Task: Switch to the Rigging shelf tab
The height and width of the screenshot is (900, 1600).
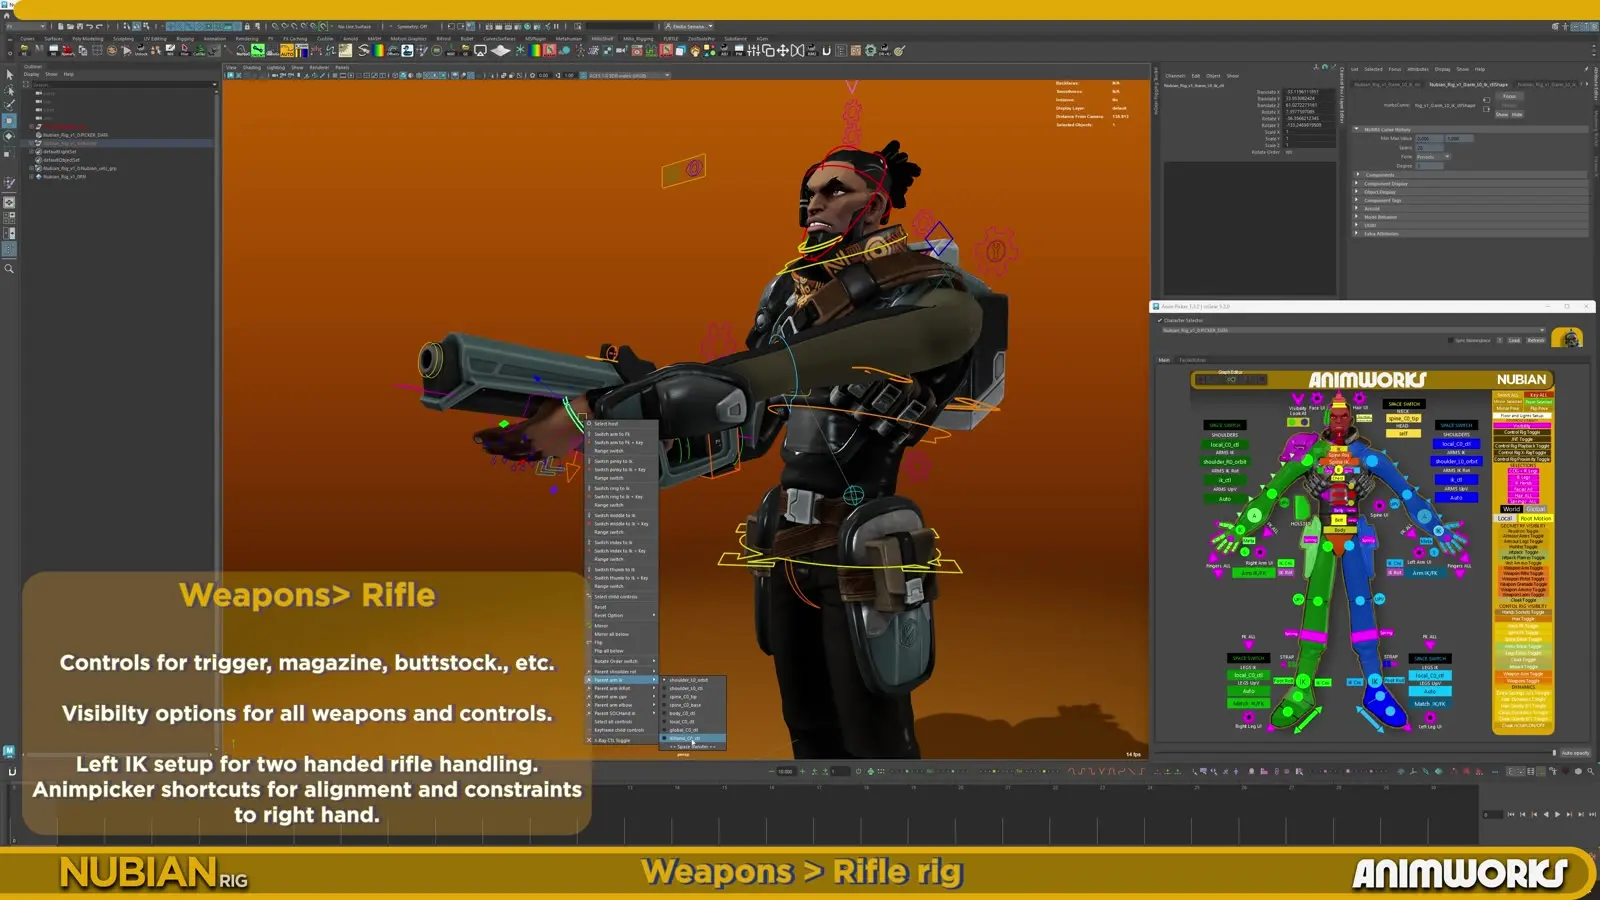Action: point(185,39)
